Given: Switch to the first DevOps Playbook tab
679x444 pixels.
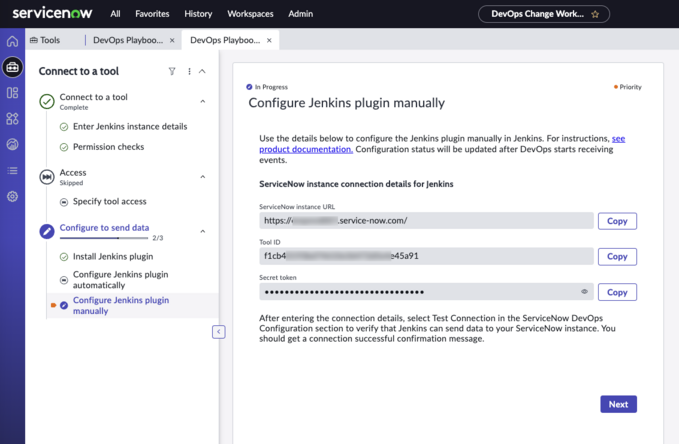Looking at the screenshot, I should 128,40.
